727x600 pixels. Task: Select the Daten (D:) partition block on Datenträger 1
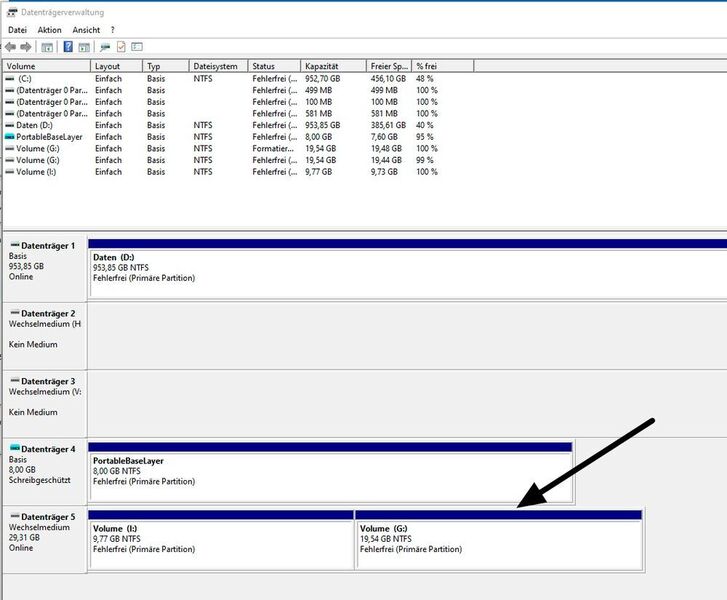[x=408, y=268]
